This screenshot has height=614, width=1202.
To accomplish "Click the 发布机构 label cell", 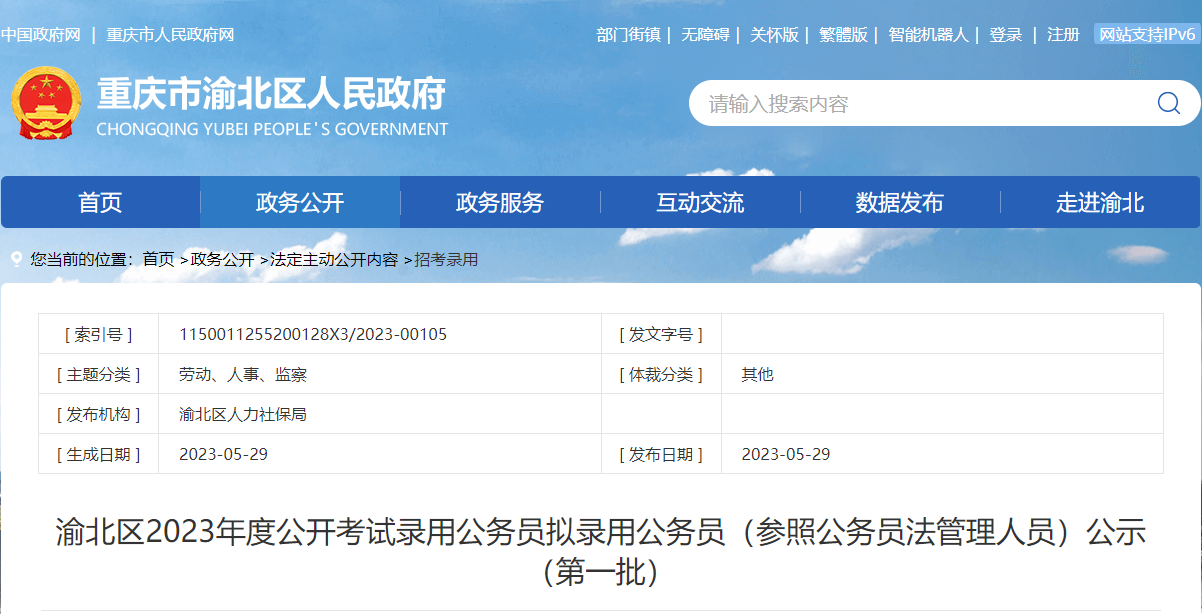I will pos(98,414).
